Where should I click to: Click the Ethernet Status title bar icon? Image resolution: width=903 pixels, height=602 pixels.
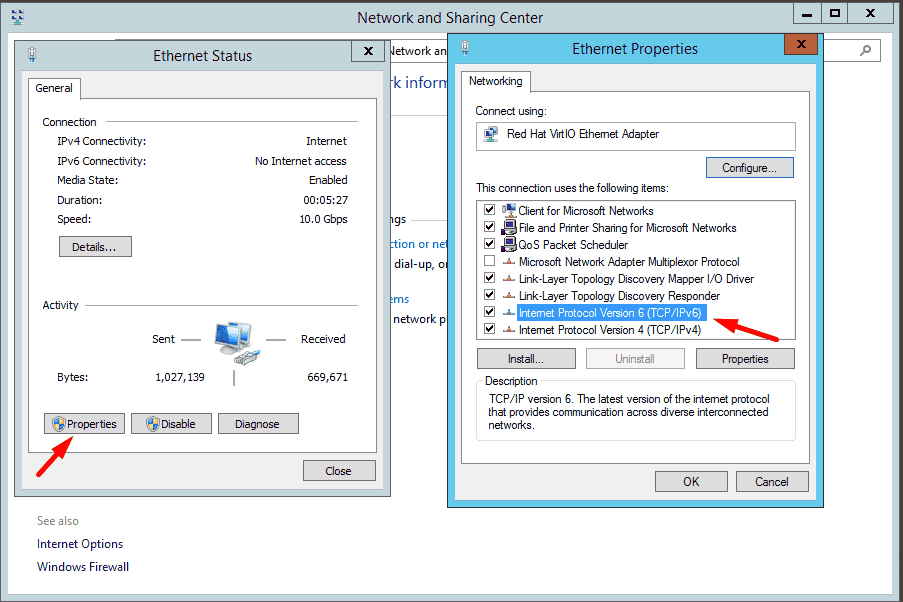tap(32, 55)
